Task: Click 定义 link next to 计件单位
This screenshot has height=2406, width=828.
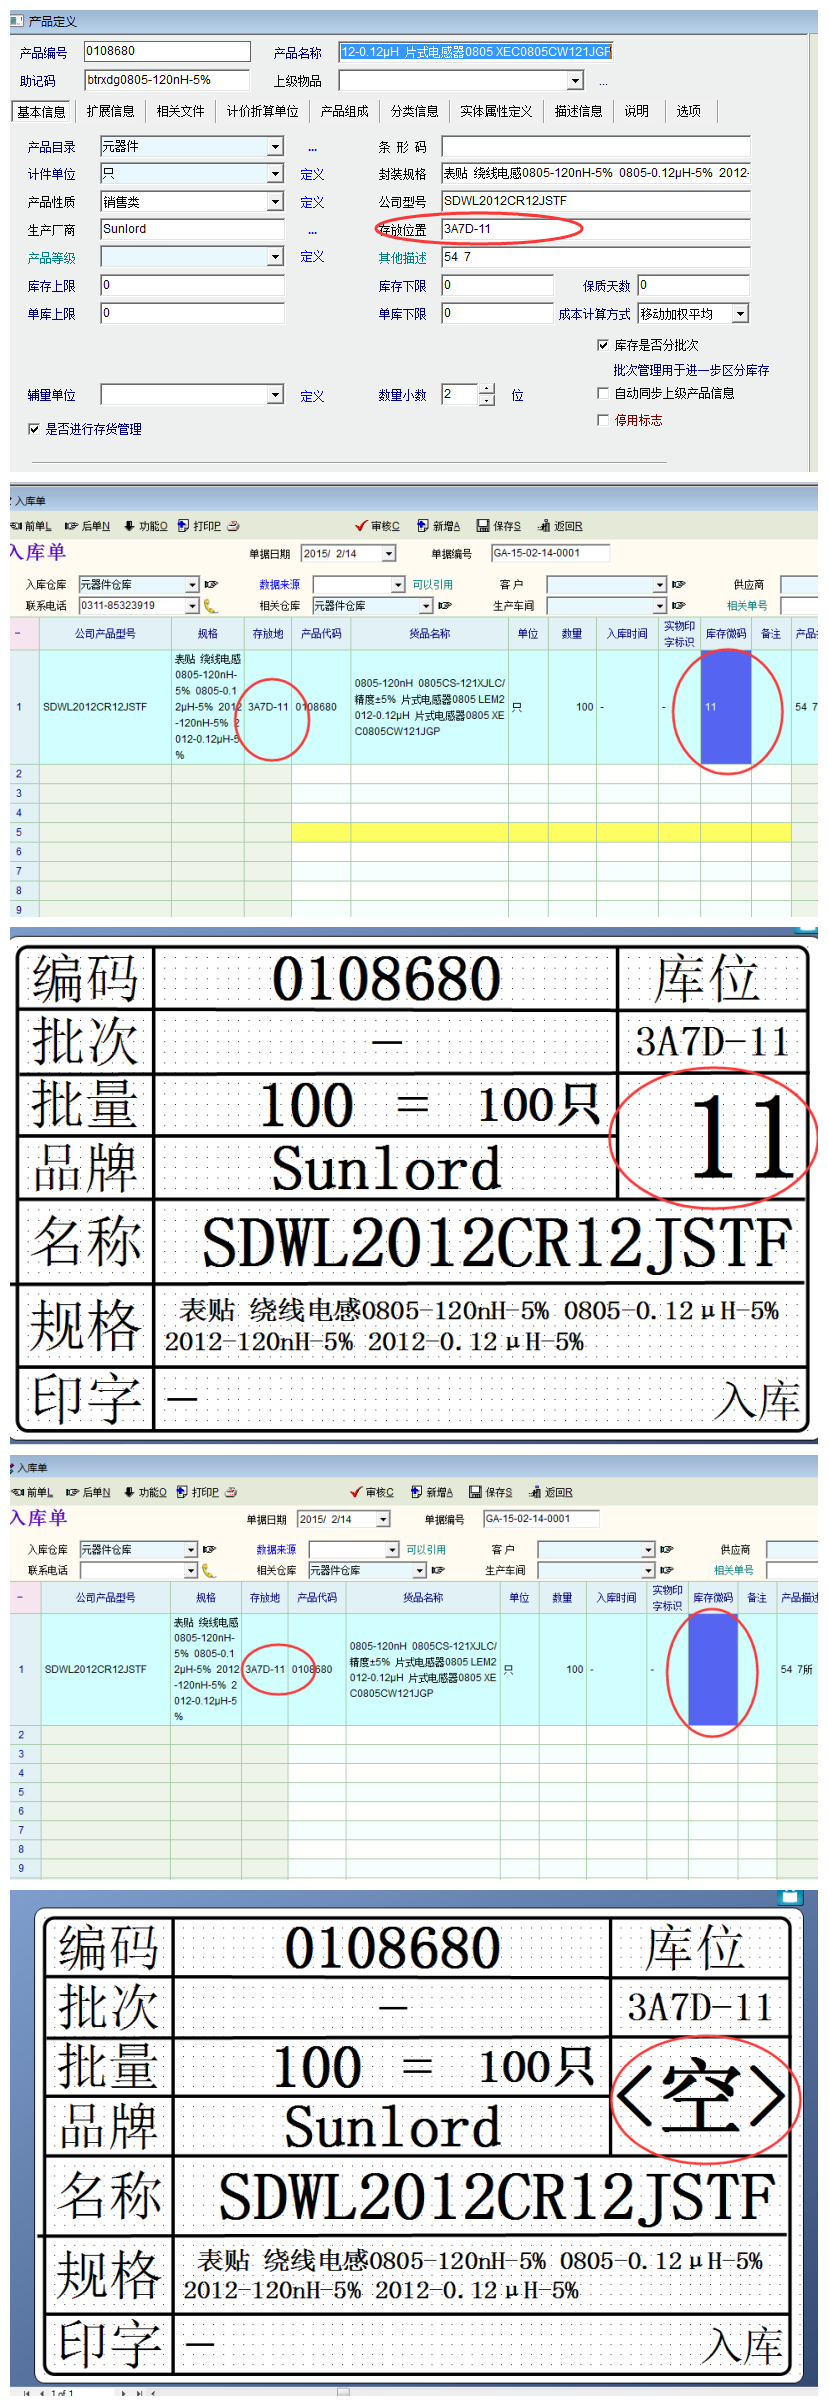Action: tap(312, 175)
